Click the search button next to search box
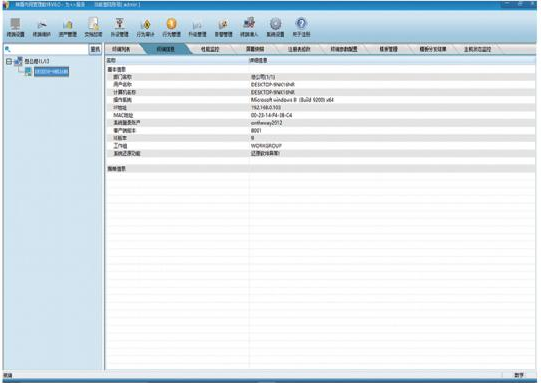Image resolution: width=541 pixels, height=383 pixels. [x=95, y=49]
